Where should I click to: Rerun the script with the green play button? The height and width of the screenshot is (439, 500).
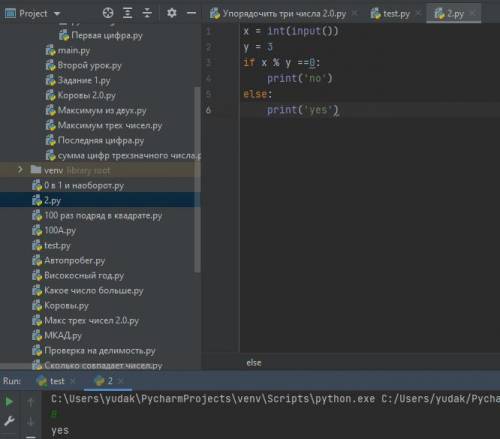(x=9, y=402)
